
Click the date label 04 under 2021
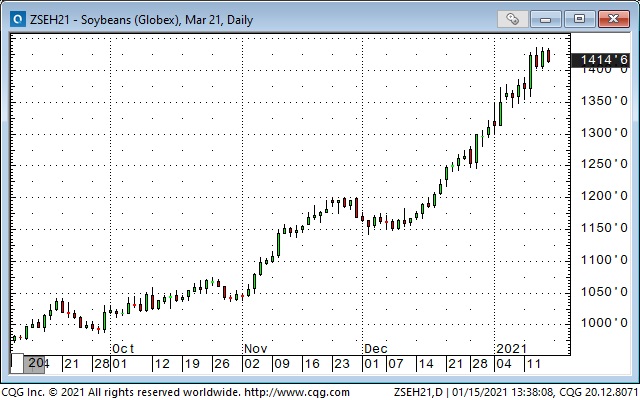tap(504, 364)
